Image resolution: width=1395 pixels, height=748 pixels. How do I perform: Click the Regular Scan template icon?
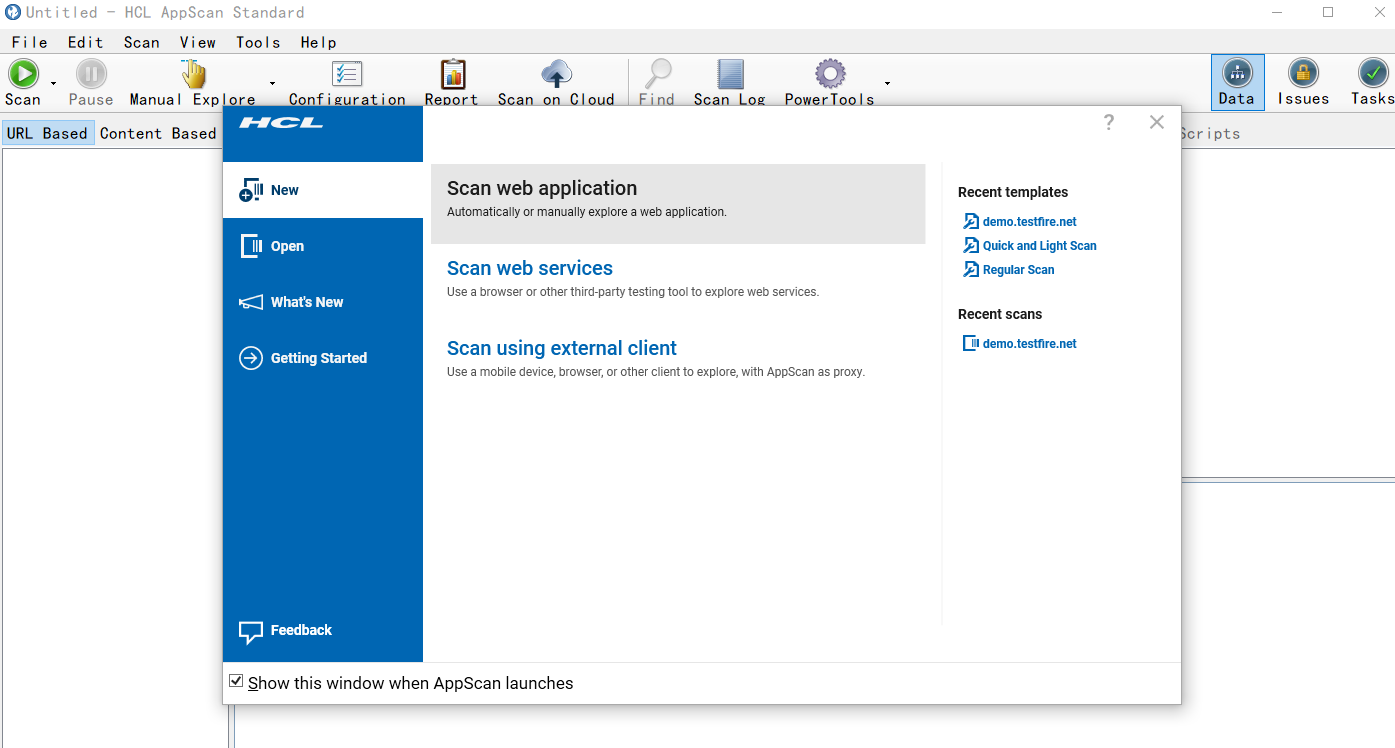tap(971, 270)
